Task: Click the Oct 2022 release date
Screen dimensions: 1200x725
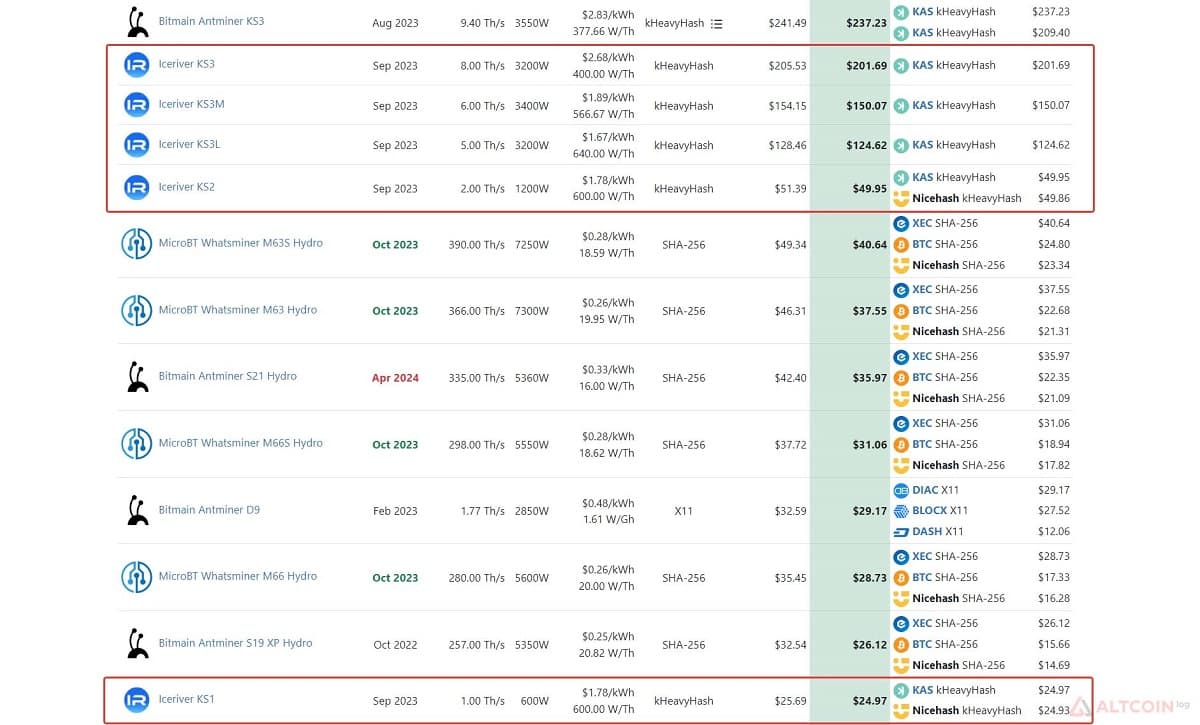Action: pyautogui.click(x=395, y=645)
